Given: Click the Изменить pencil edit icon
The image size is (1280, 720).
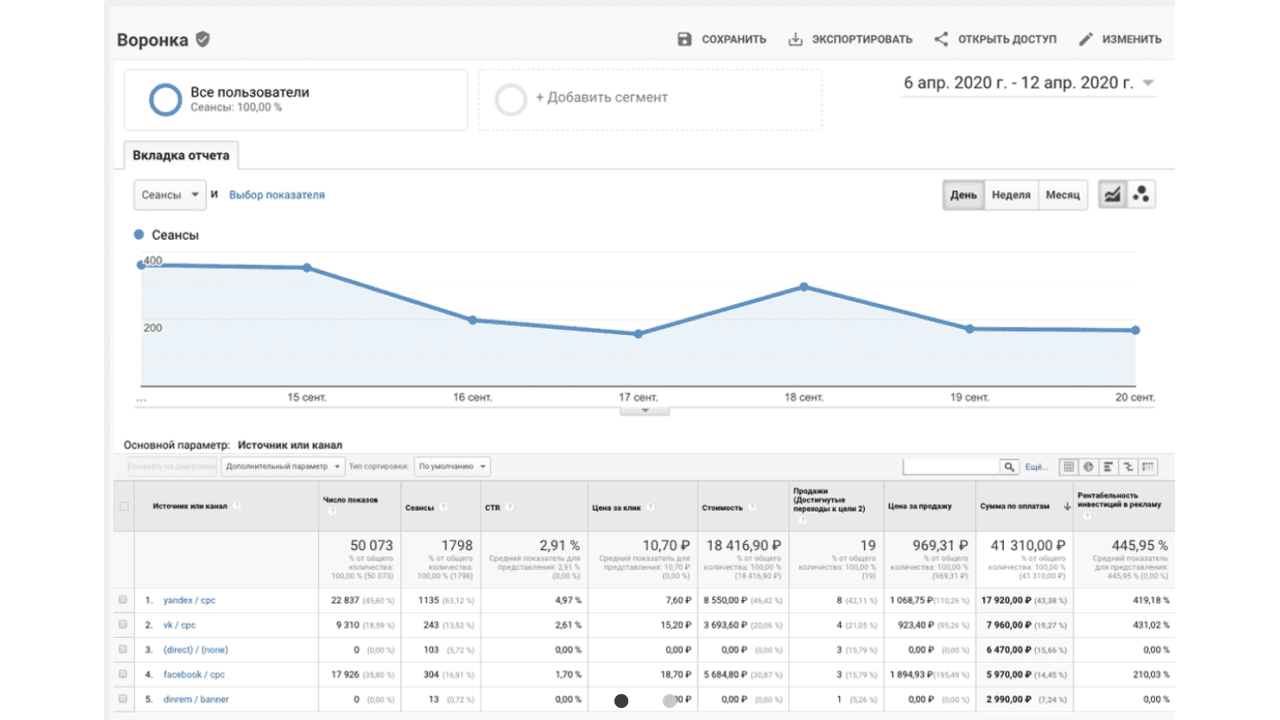Looking at the screenshot, I should click(x=1086, y=40).
